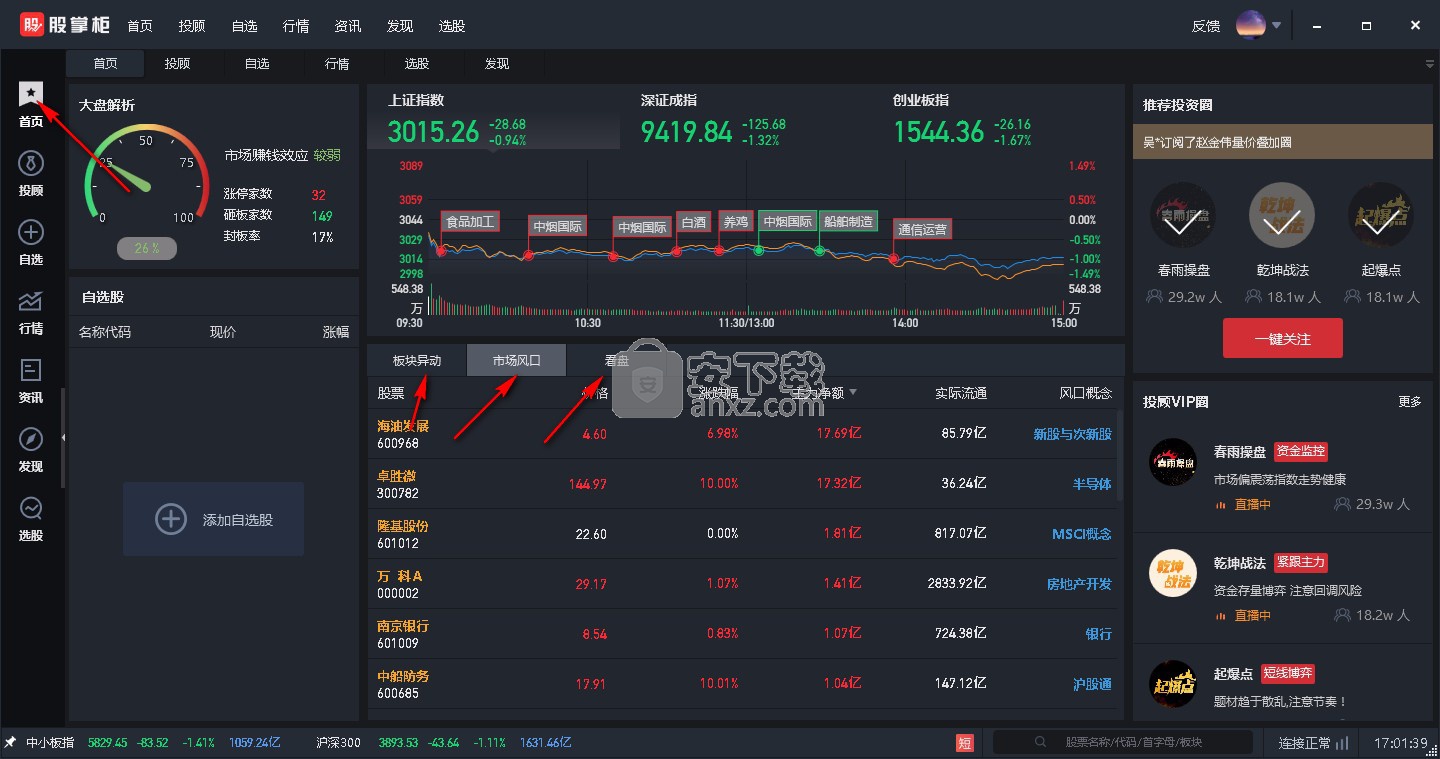1440x759 pixels.
Task: Open 新股与次新股 concept link
Action: tap(1072, 434)
